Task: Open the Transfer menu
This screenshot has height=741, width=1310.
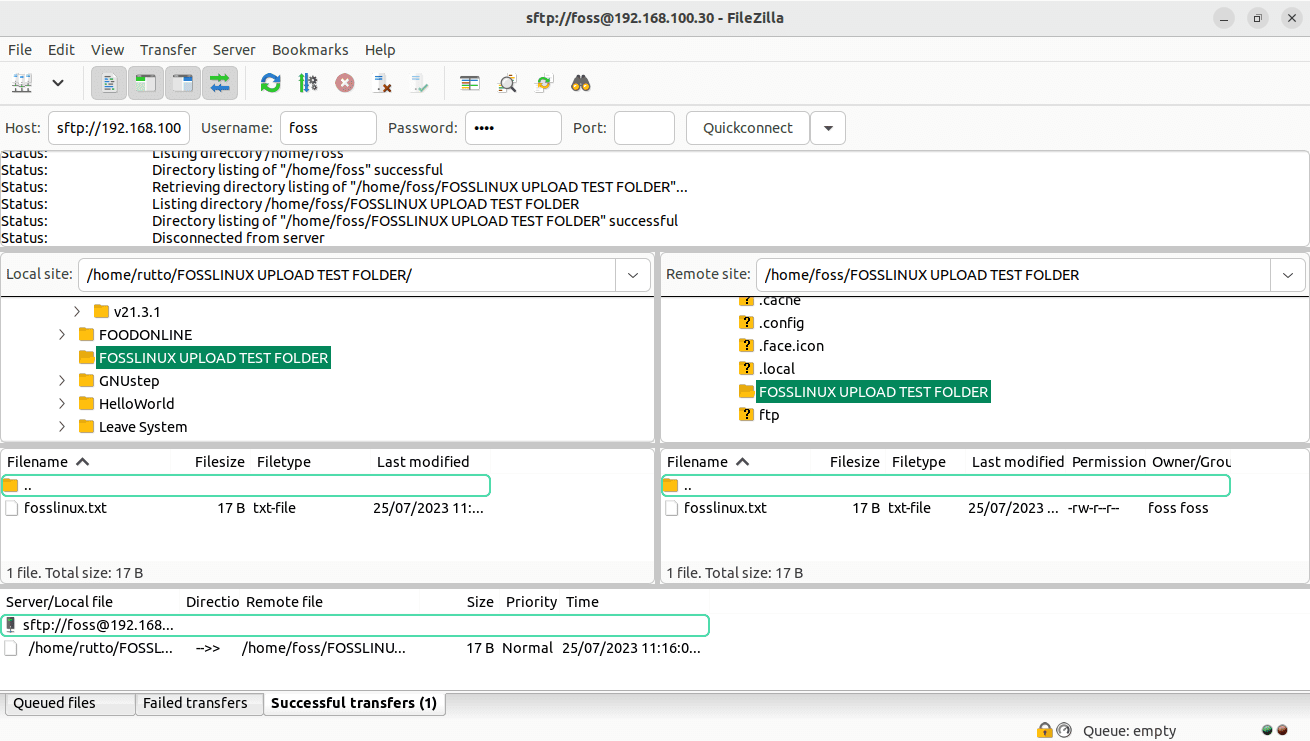Action: tap(168, 49)
